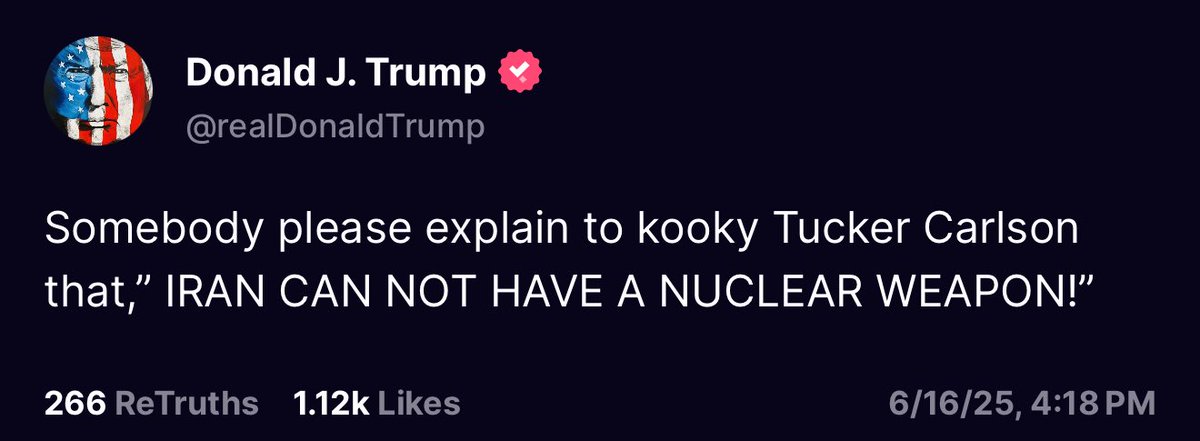Click the 266 ReTruths number
Screen dimensions: 1200x441
point(74,403)
